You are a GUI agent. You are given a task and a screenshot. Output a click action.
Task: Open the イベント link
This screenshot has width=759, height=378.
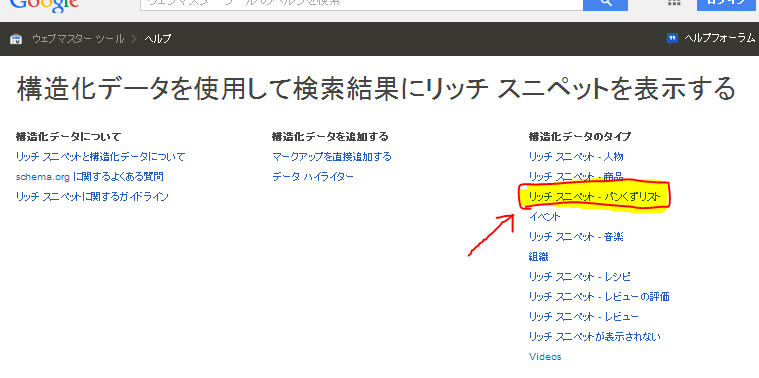pyautogui.click(x=545, y=216)
